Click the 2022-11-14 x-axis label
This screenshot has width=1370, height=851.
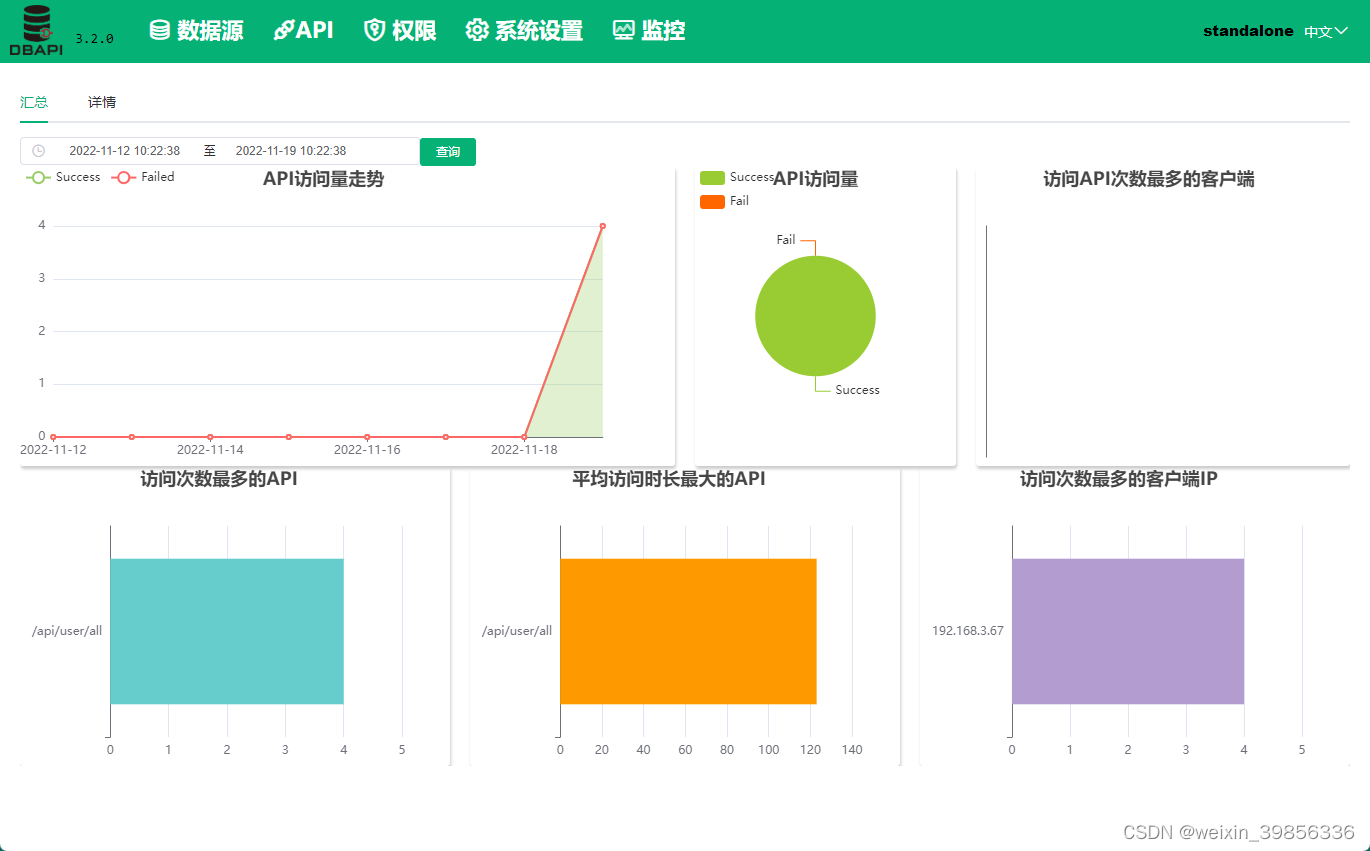[210, 450]
